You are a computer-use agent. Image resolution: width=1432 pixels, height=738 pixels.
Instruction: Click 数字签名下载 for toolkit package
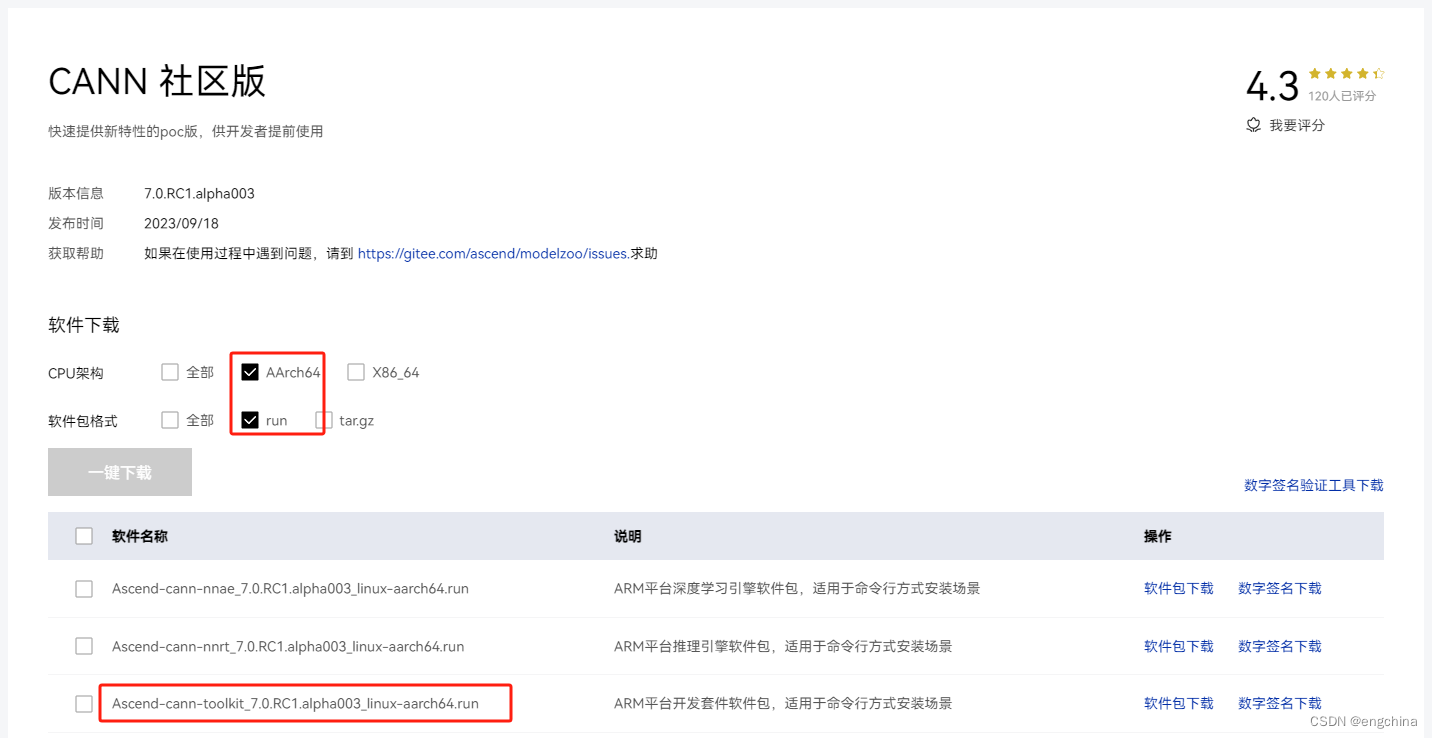click(1280, 704)
